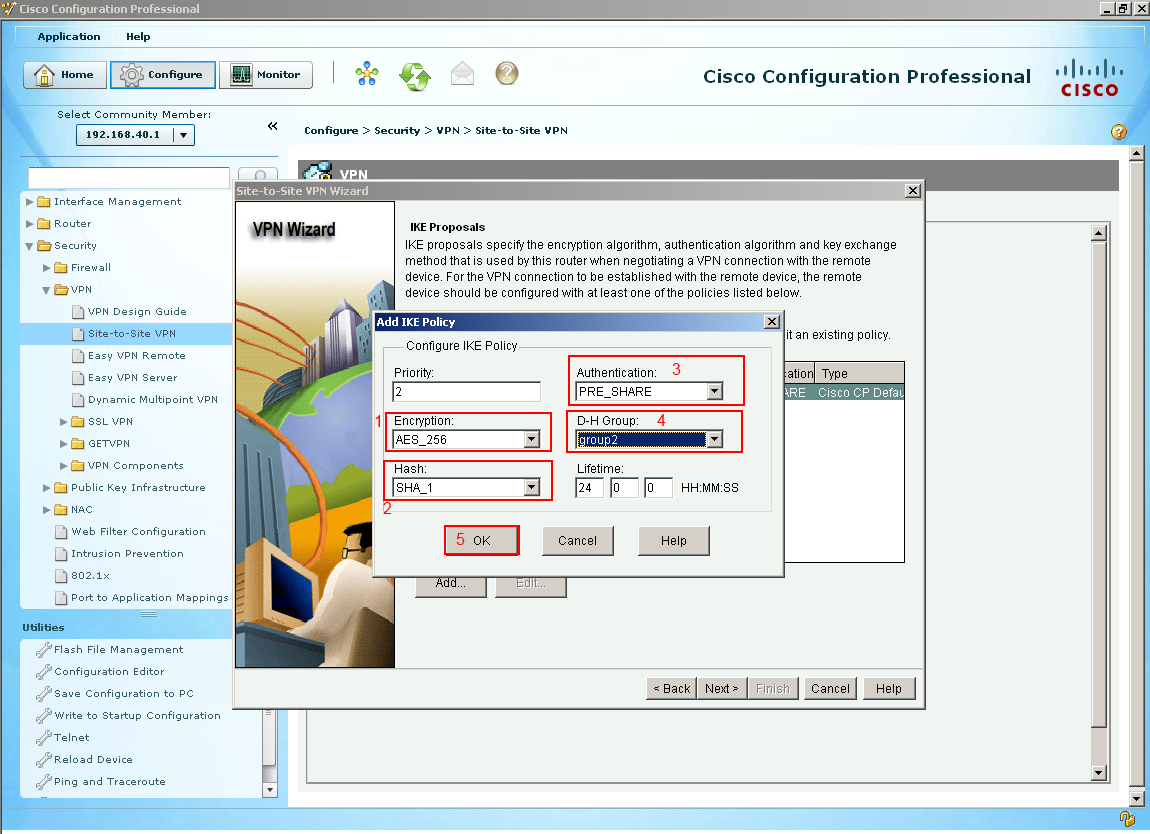This screenshot has width=1150, height=834.
Task: Open Flash File Management utility
Action: [x=118, y=650]
